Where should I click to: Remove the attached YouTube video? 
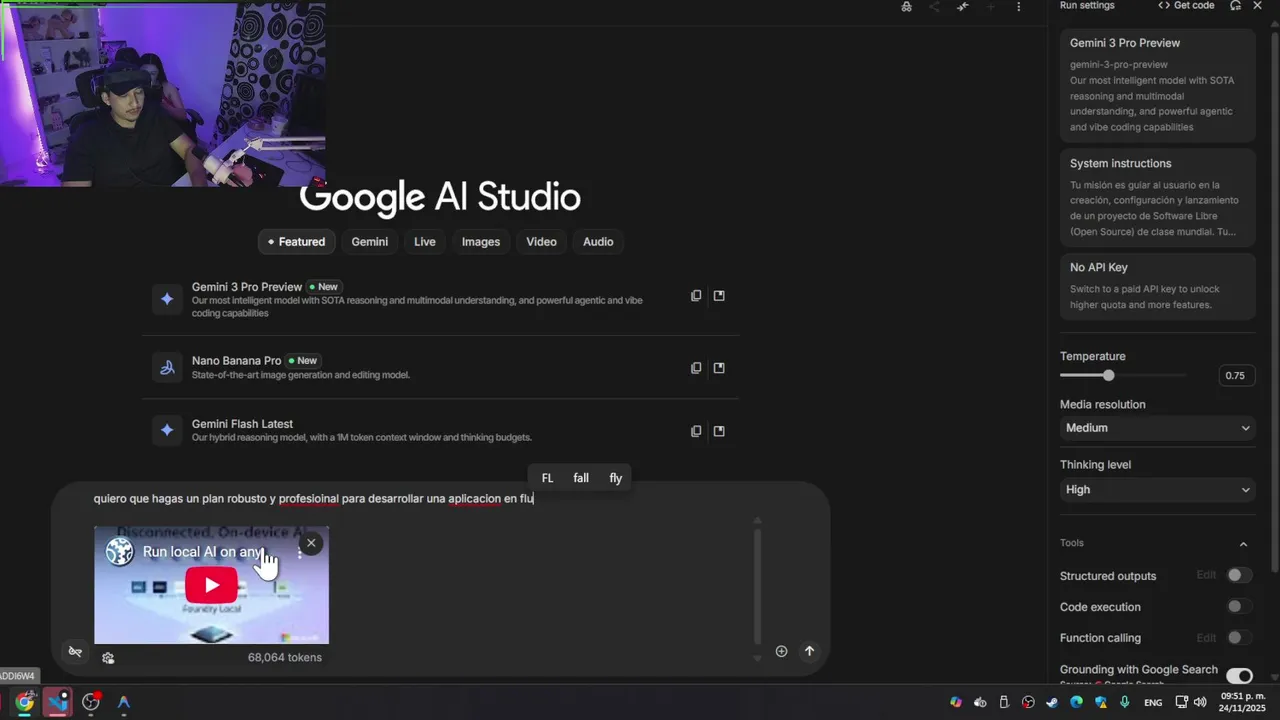(311, 543)
